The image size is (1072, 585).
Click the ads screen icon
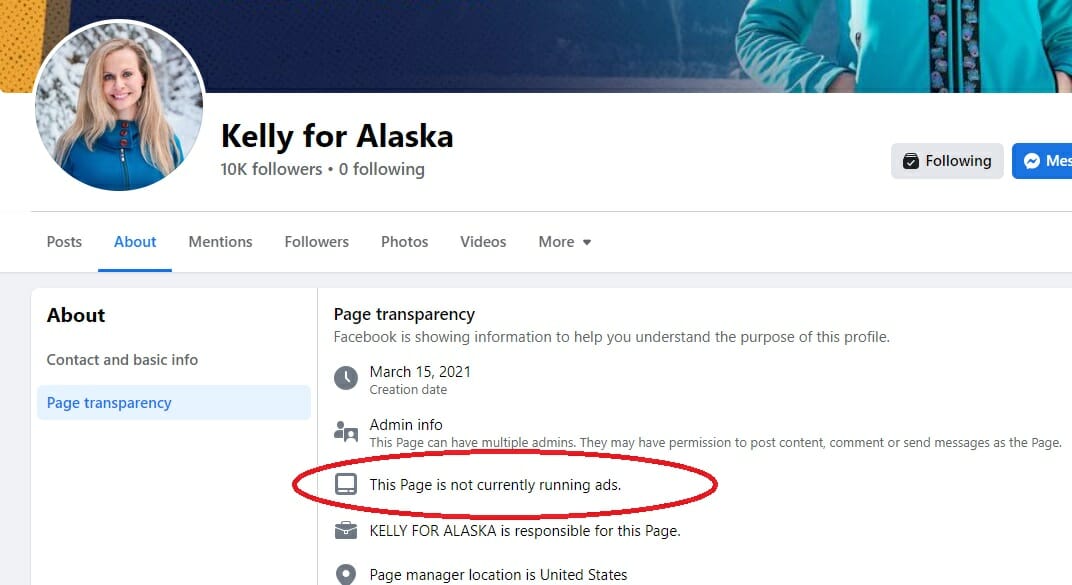click(x=346, y=485)
